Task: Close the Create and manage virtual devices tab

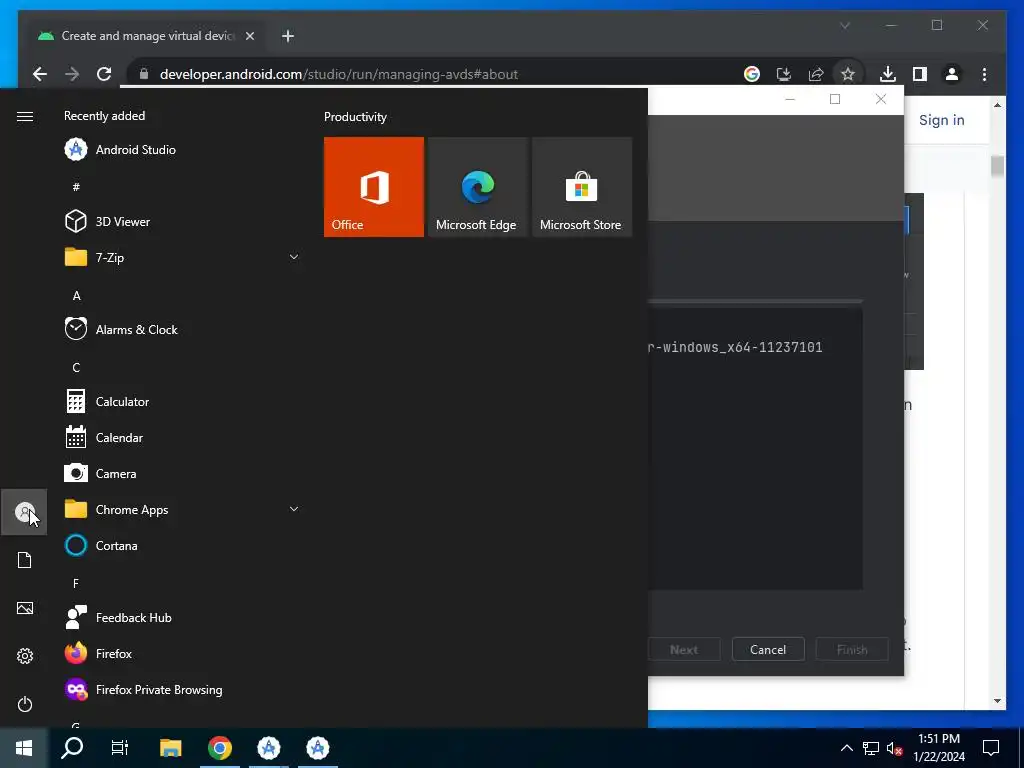Action: tap(249, 36)
